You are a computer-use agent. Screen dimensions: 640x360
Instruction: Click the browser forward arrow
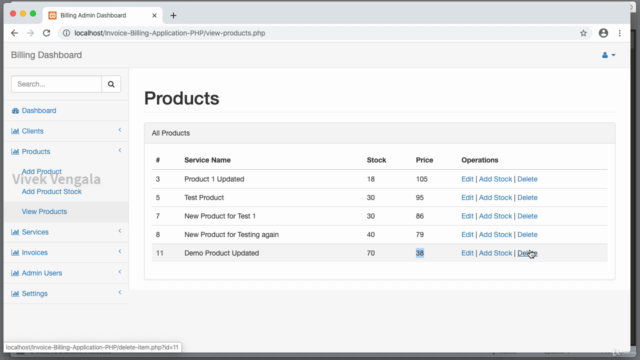[30, 33]
